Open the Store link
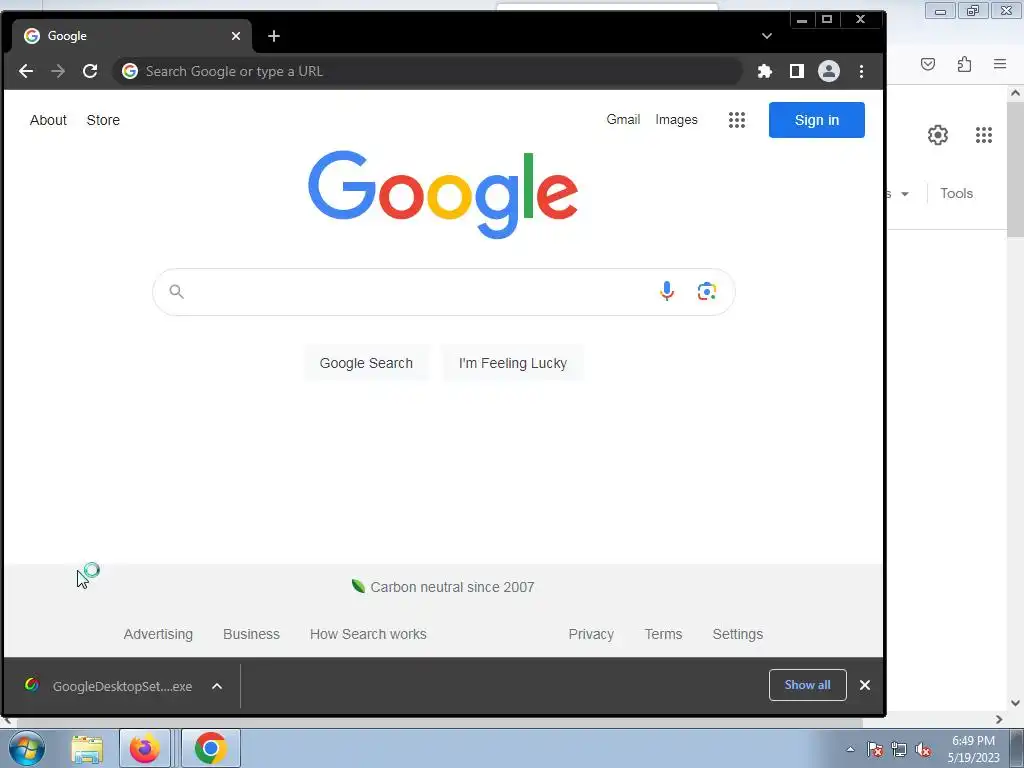Screen dimensions: 1024x768 click(103, 120)
